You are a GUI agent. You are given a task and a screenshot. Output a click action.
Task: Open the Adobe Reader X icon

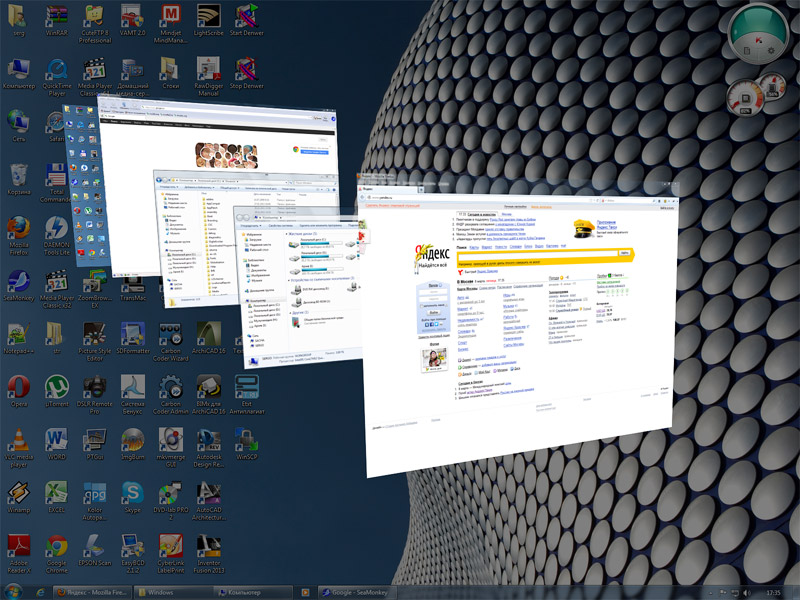[19, 554]
